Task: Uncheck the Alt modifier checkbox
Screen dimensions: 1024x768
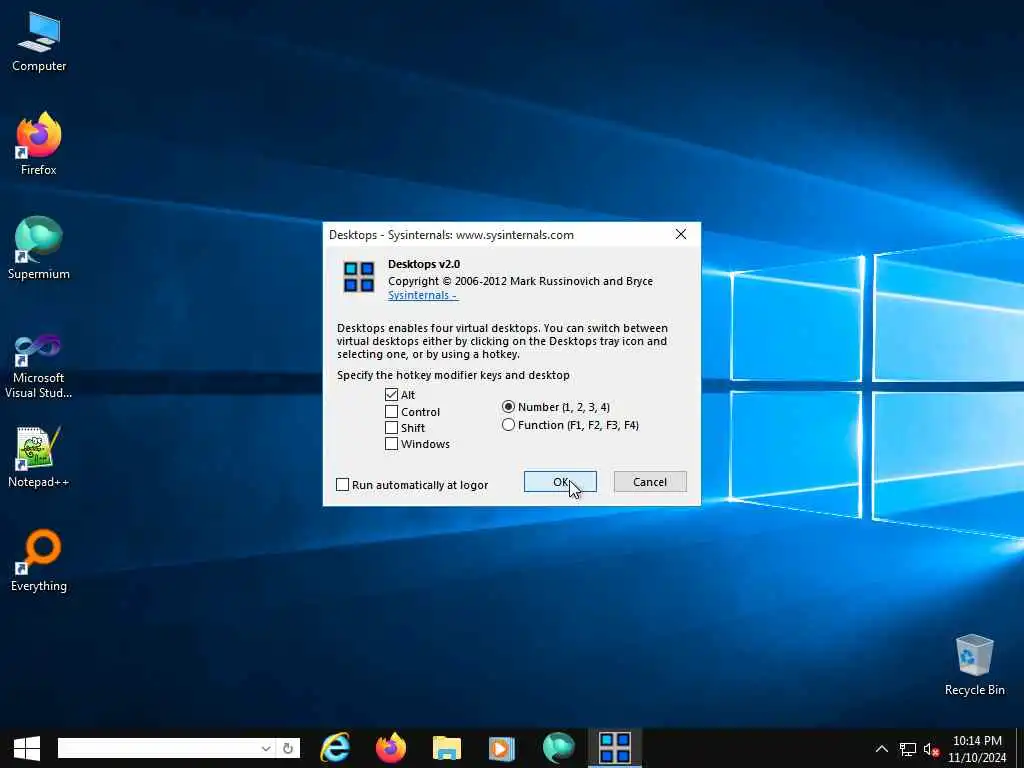Action: click(391, 394)
